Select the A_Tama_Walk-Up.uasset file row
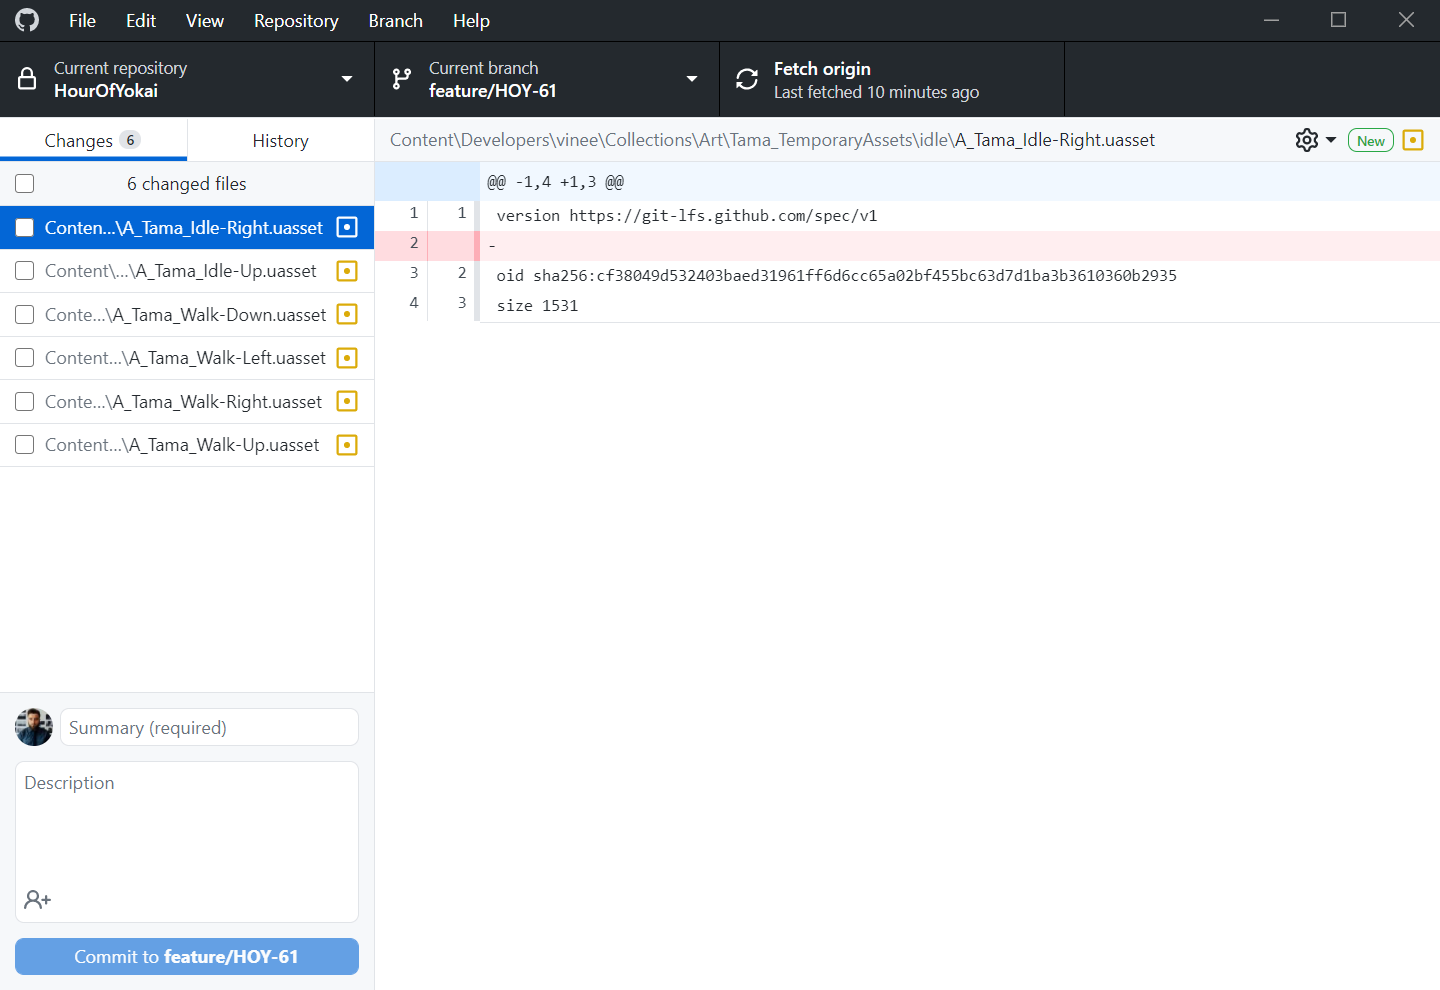 point(187,445)
